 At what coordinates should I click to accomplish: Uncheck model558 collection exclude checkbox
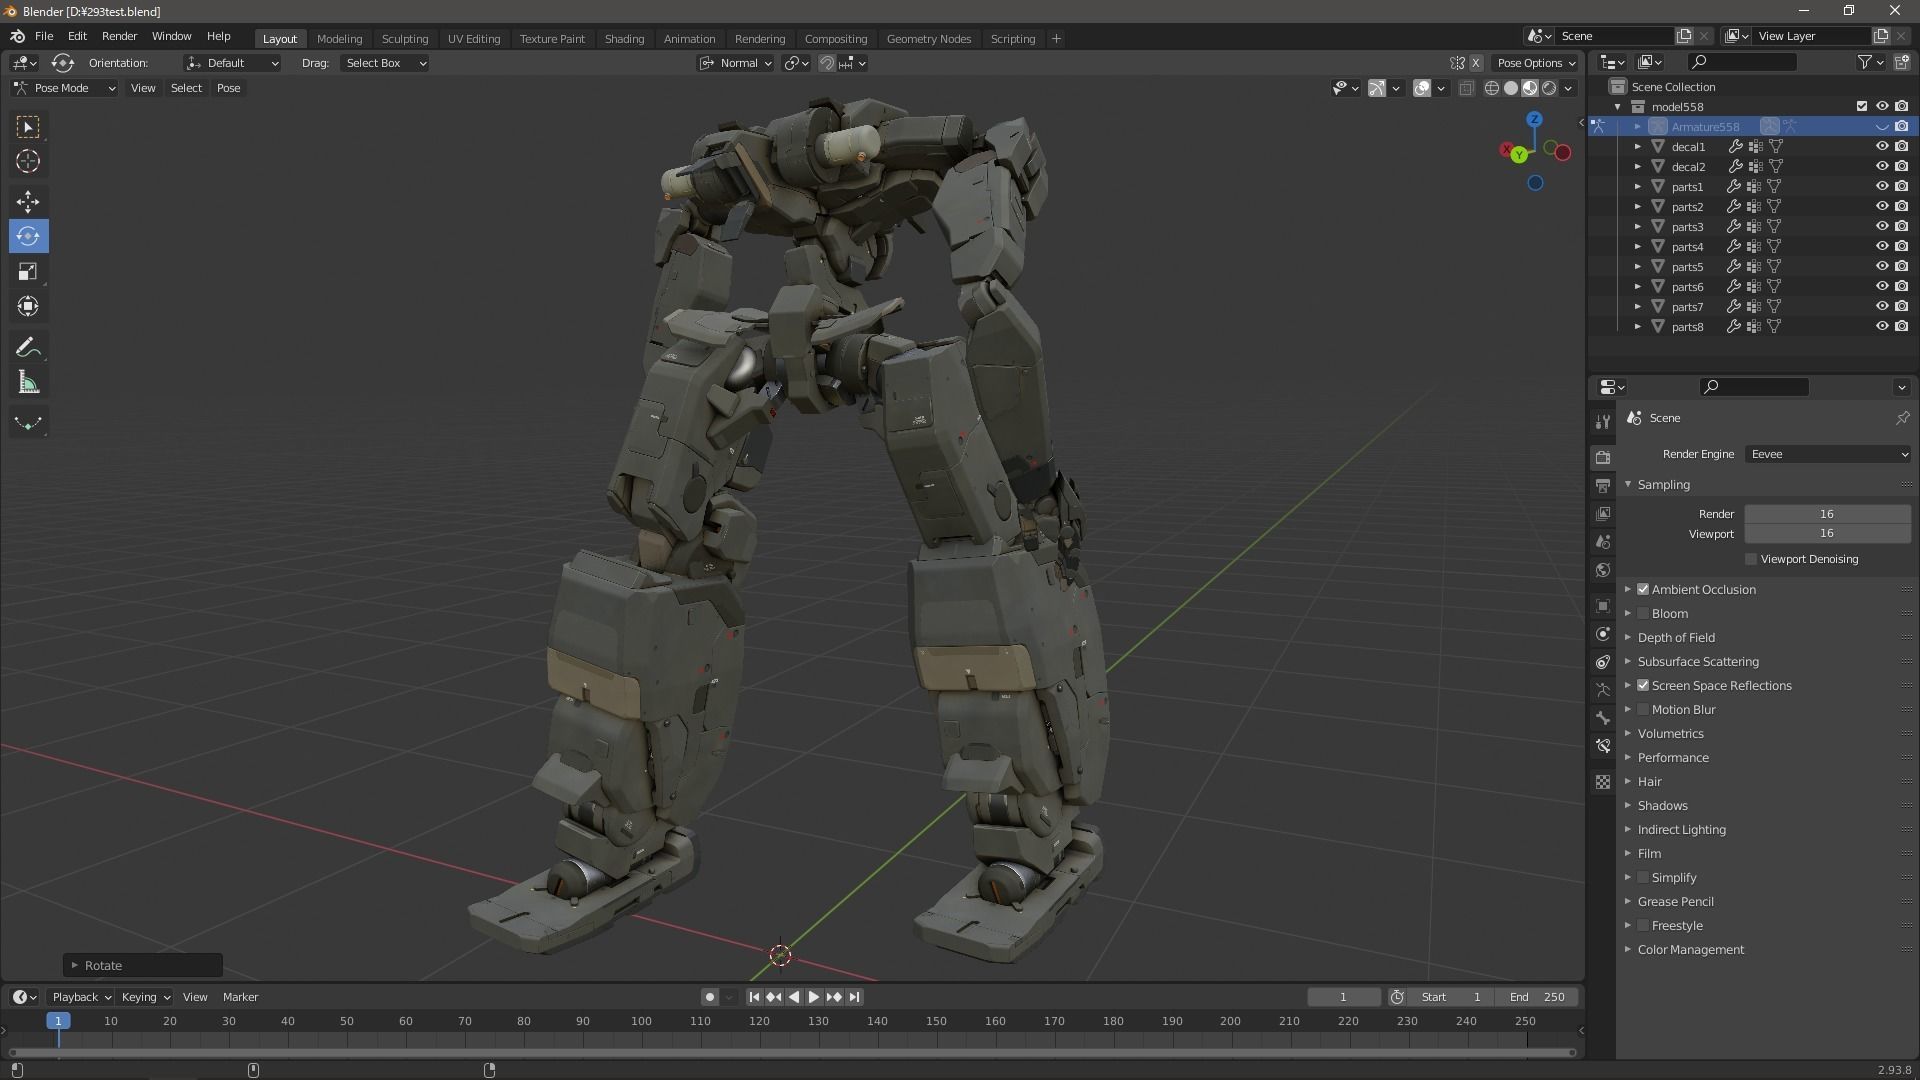click(x=1861, y=106)
